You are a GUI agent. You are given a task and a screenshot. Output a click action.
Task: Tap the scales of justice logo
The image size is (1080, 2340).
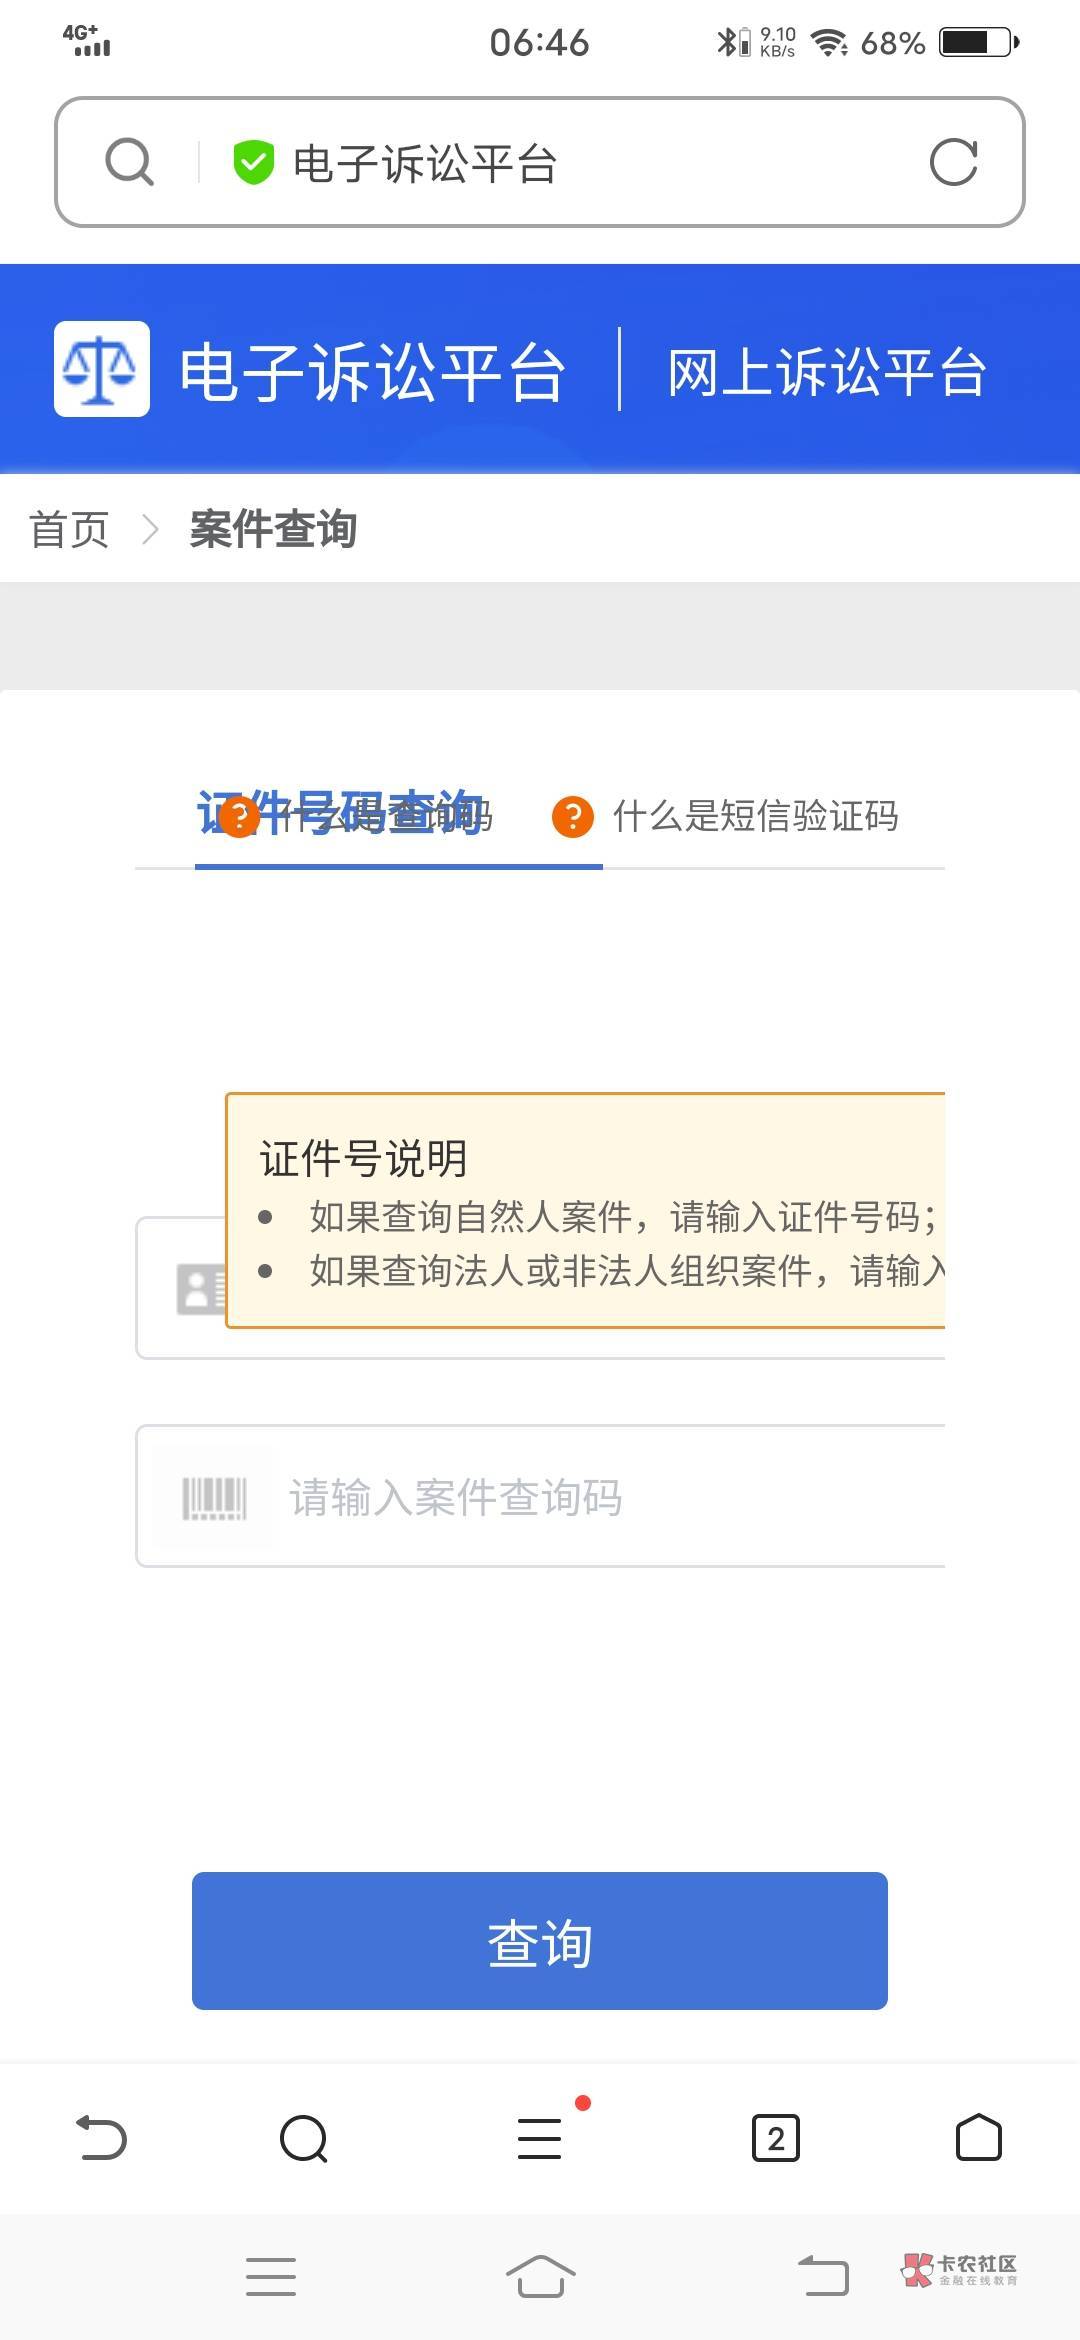[x=101, y=369]
